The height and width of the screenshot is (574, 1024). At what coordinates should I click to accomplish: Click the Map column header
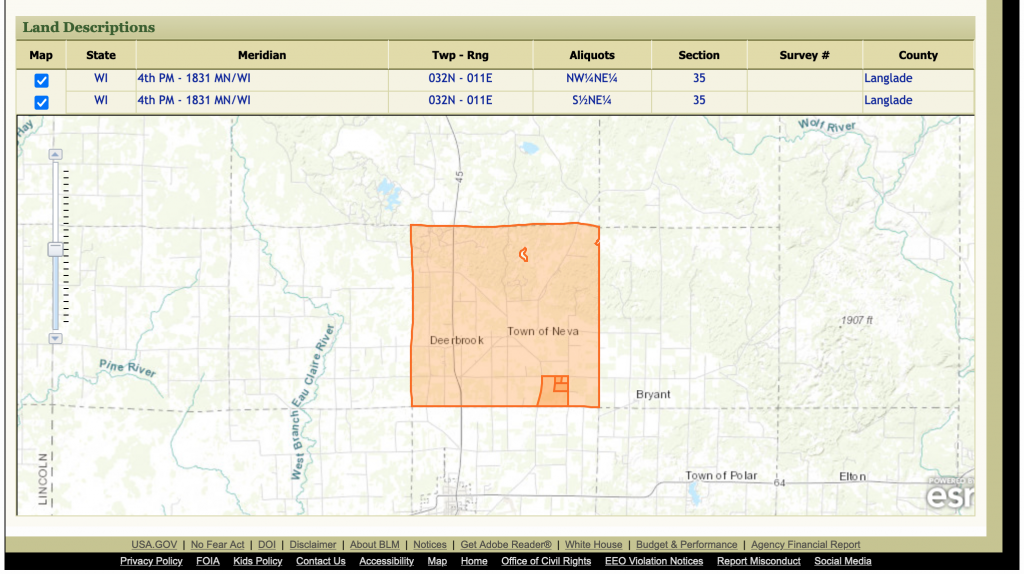pos(41,55)
